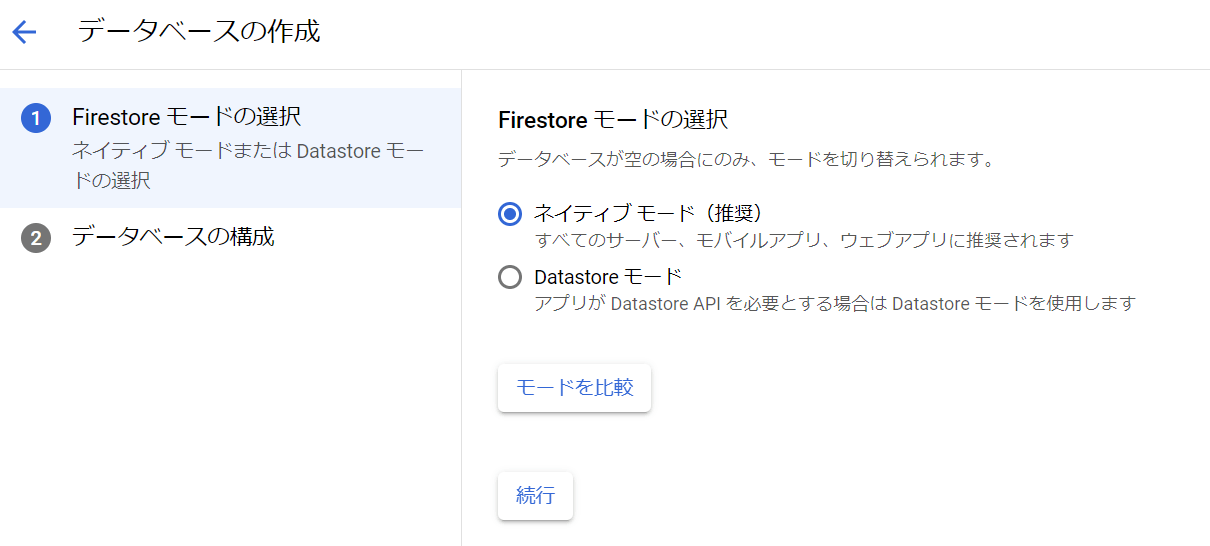Click the text about データベースが空の場合
This screenshot has height=546, width=1210.
pos(746,159)
